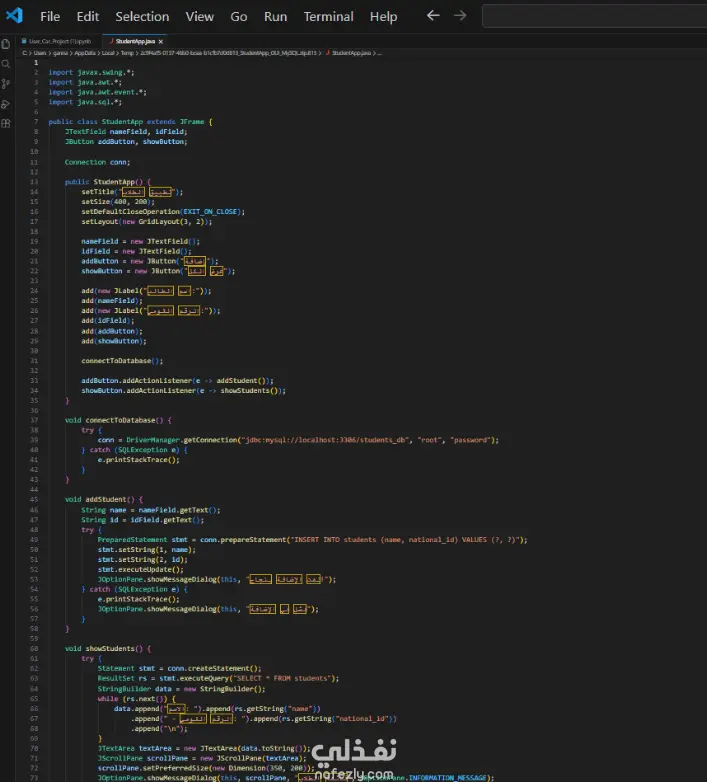Expand the StudentApp.java breadcrumb segment
This screenshot has height=782, width=707.
[x=351, y=53]
